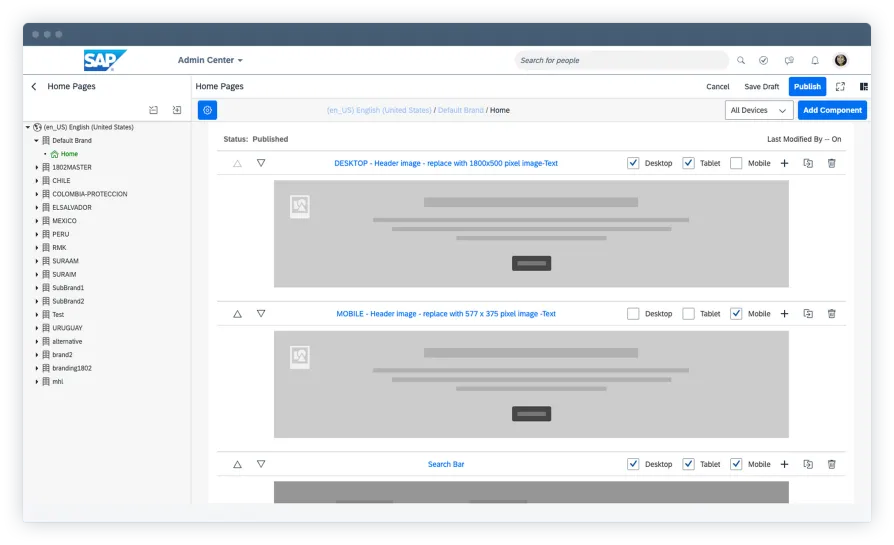
Task: Enable Mobile checkbox for DESKTOP Header image
Action: 736,163
